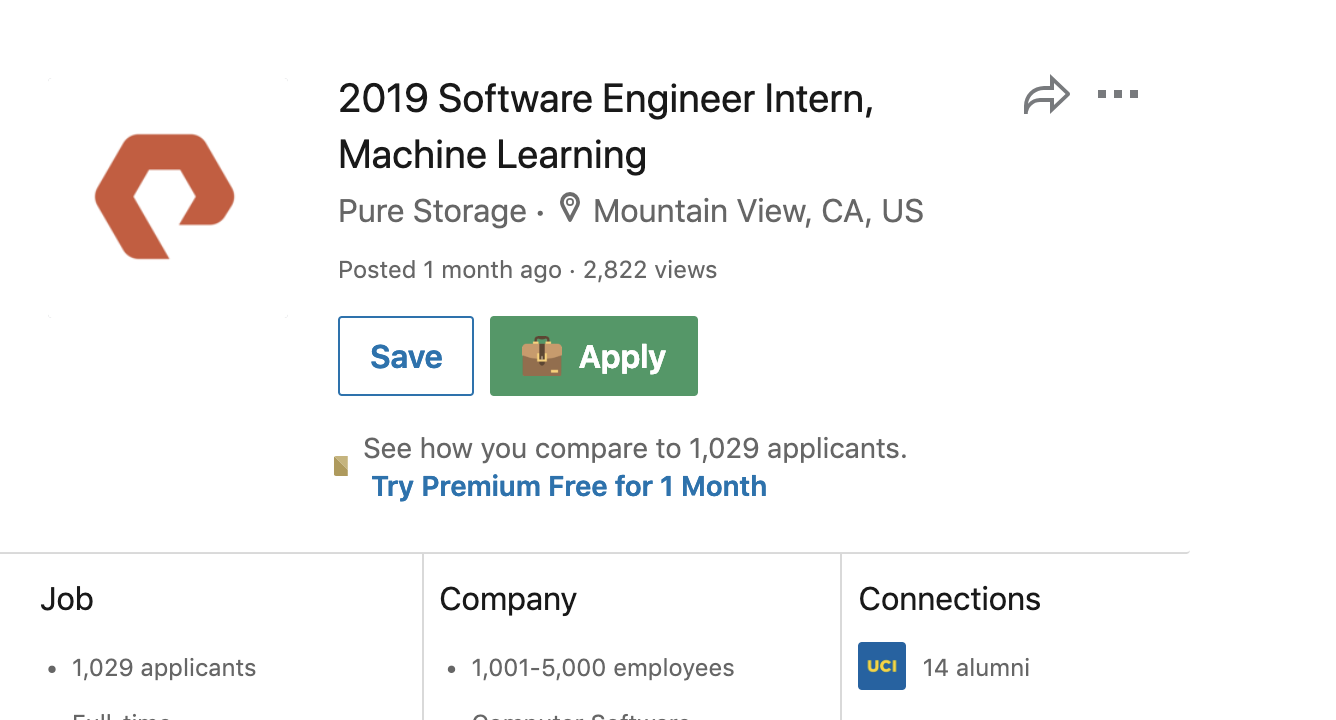Open the Pure Storage company name link
The image size is (1336, 720).
[x=432, y=211]
